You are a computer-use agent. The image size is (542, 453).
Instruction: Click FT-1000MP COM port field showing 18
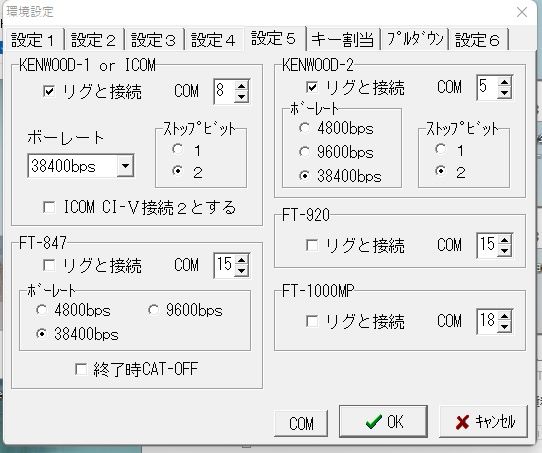488,321
